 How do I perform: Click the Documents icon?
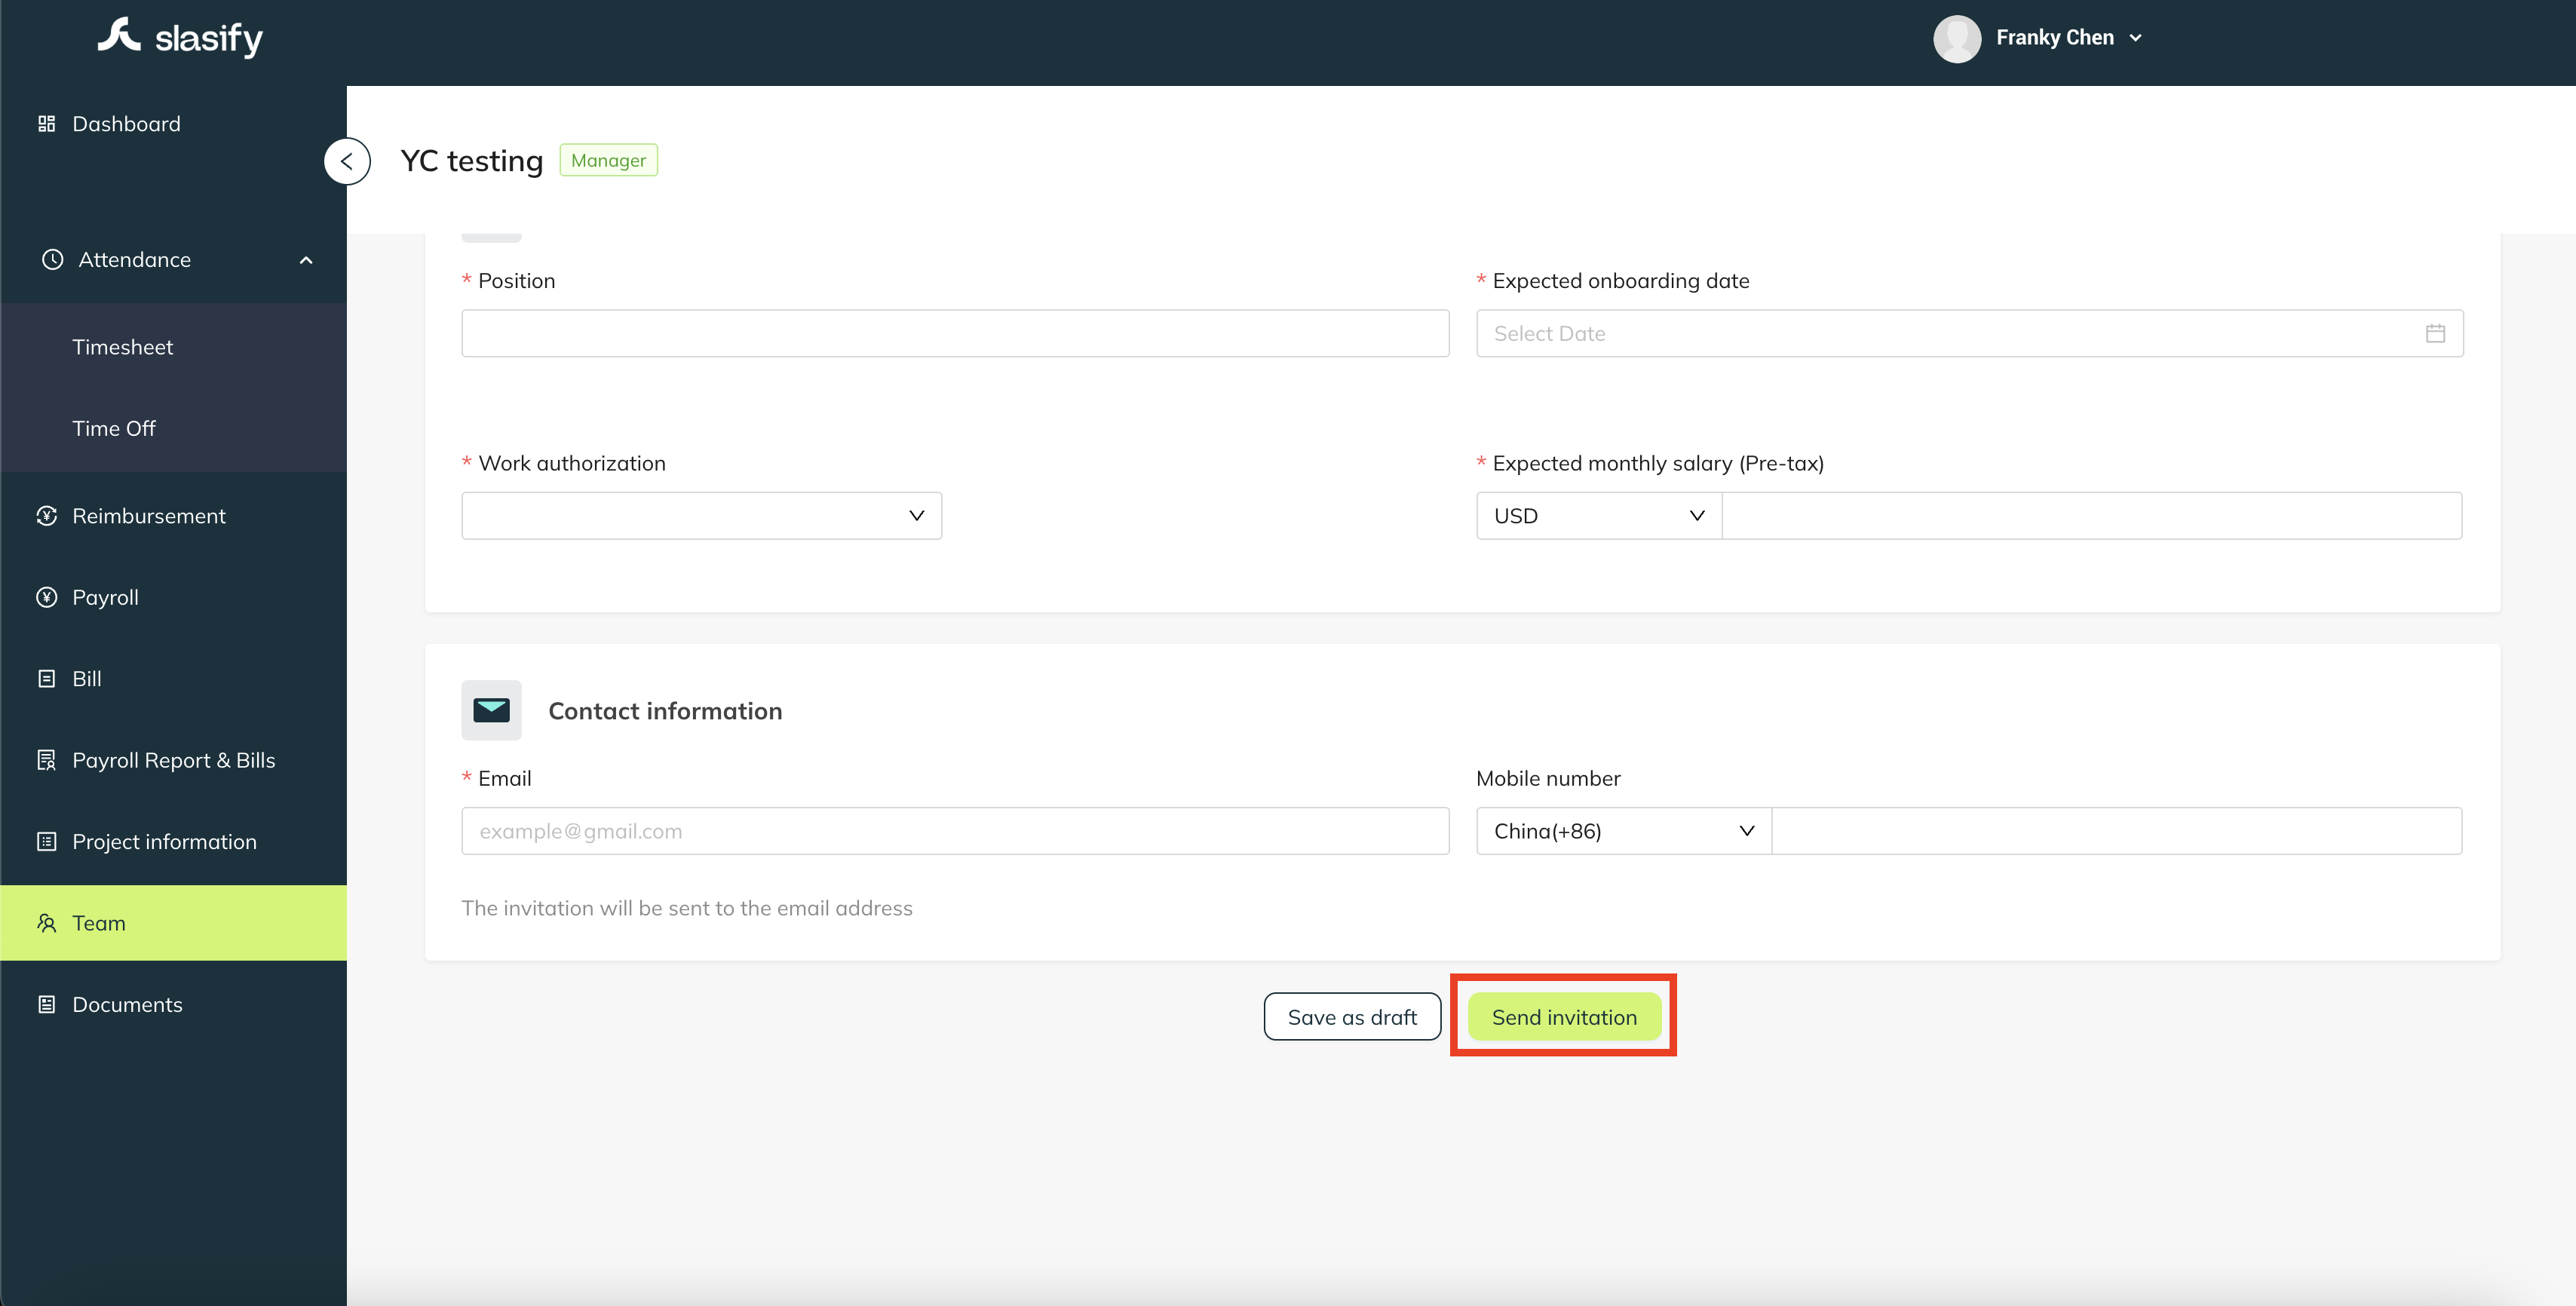pyautogui.click(x=46, y=1004)
